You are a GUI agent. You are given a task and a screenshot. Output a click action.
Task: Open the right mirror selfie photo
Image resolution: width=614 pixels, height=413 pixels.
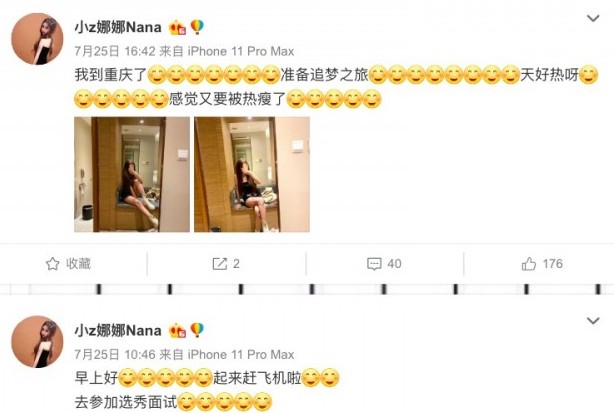coord(252,174)
